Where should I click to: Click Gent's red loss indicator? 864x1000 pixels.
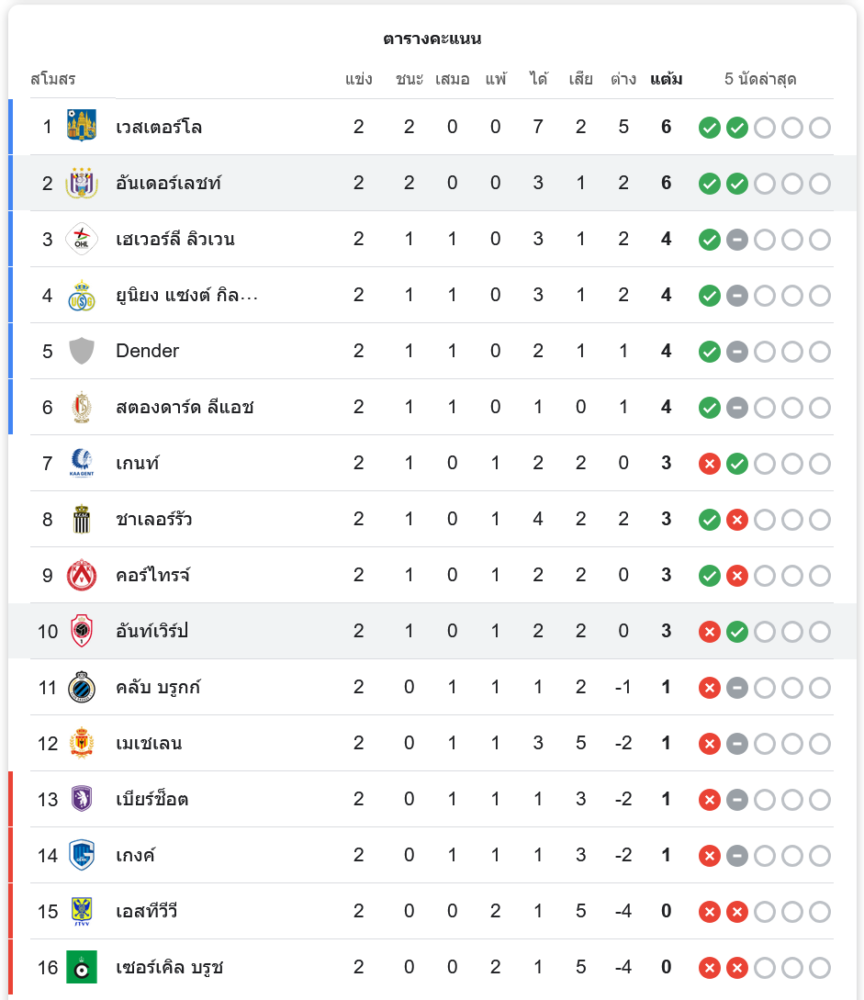pyautogui.click(x=709, y=463)
